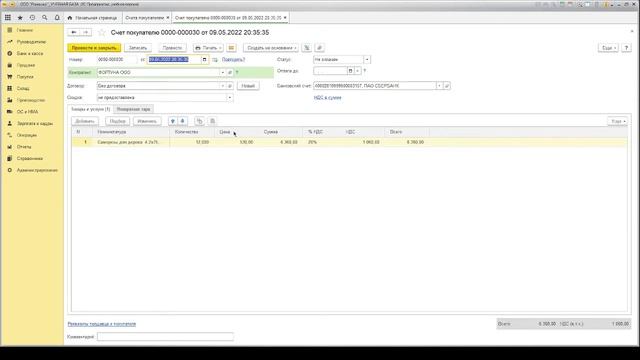Open Оплата до term selection arrow
640x360 pixels.
click(x=358, y=71)
